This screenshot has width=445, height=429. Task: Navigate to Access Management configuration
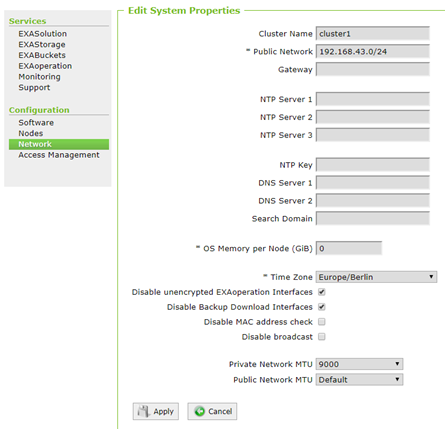click(59, 155)
